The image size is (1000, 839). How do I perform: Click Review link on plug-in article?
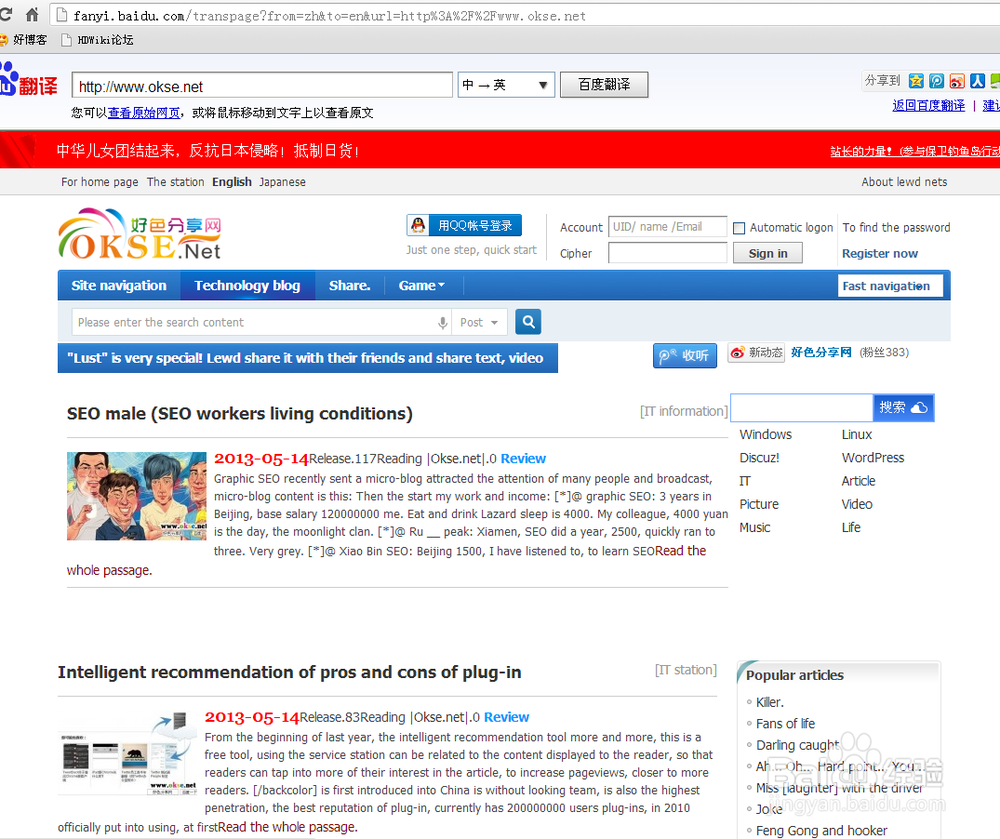tap(506, 717)
